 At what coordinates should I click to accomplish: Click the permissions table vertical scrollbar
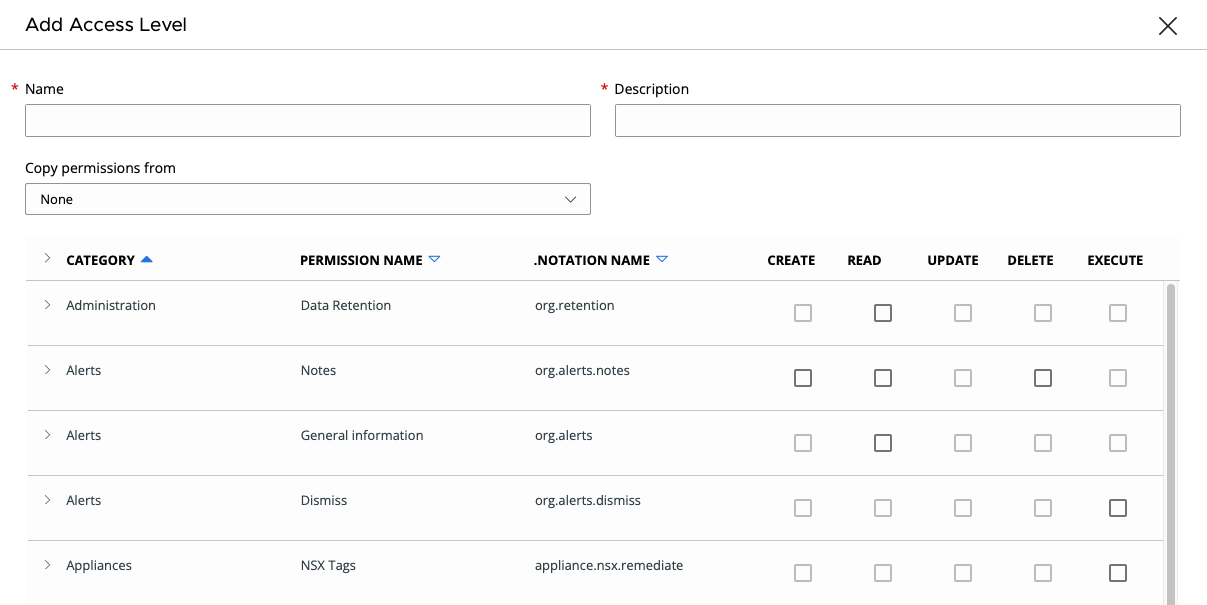[x=1170, y=444]
